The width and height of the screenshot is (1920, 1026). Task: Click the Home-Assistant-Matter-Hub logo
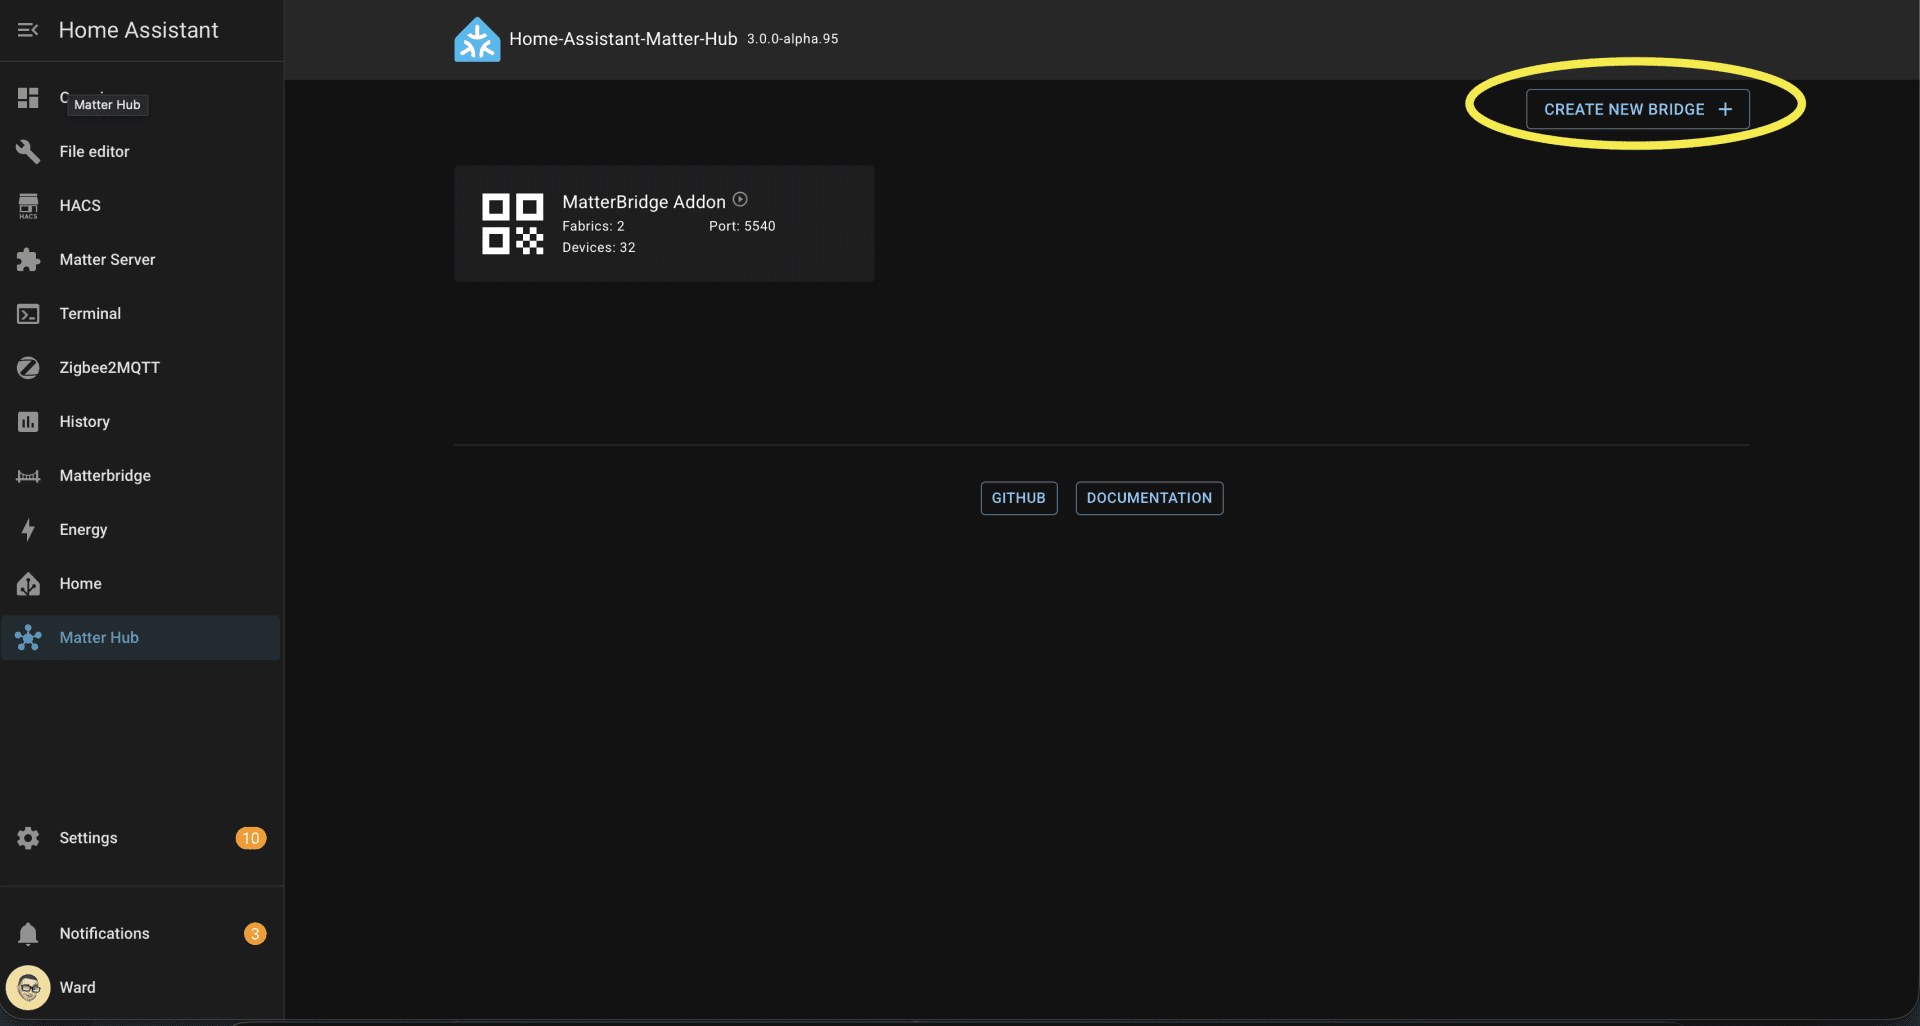click(x=477, y=39)
